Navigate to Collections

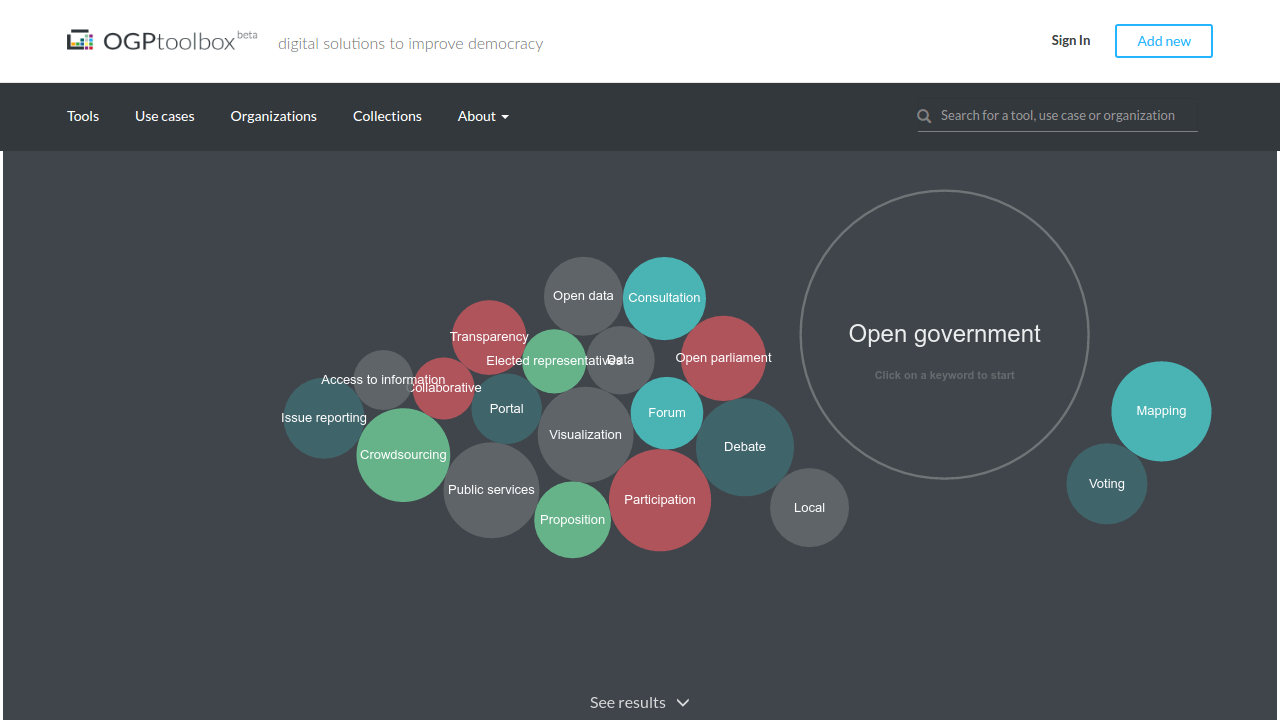[387, 116]
